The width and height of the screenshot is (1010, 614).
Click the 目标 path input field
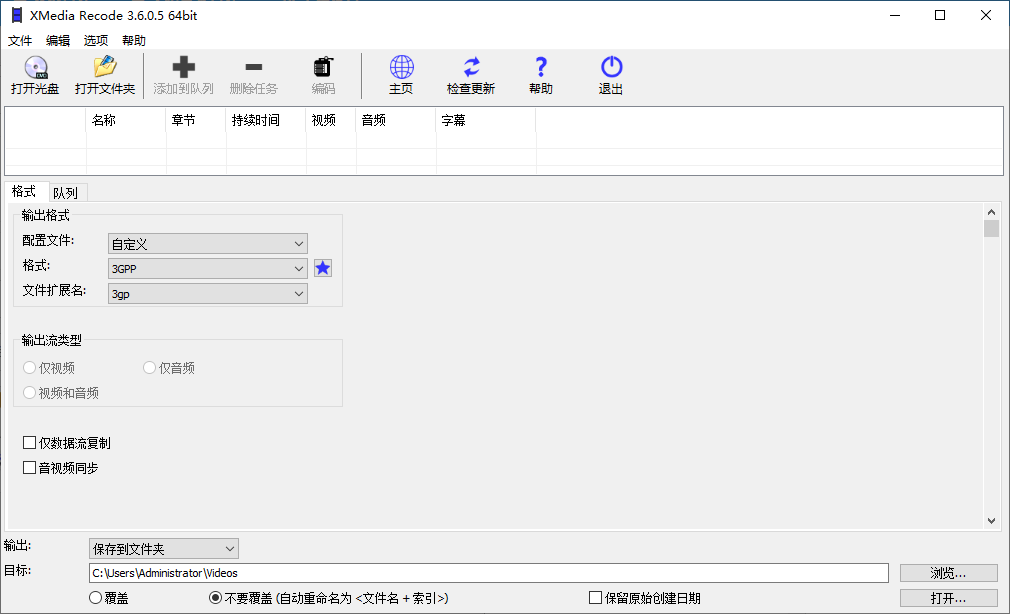click(488, 573)
